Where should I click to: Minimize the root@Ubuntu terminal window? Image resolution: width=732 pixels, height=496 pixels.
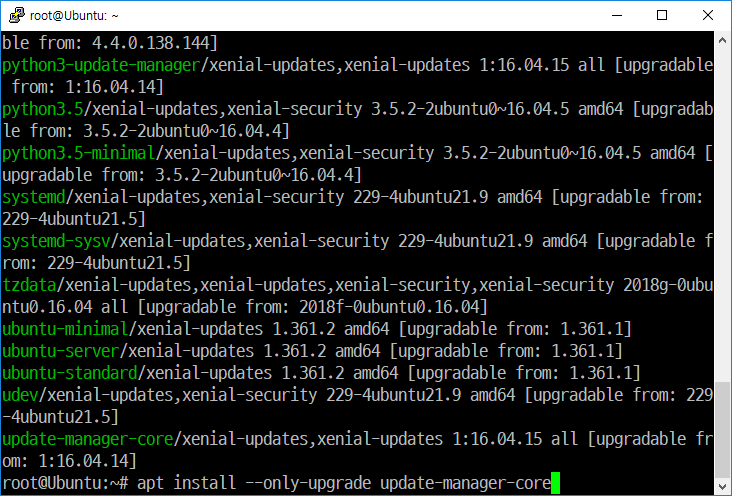(x=617, y=15)
